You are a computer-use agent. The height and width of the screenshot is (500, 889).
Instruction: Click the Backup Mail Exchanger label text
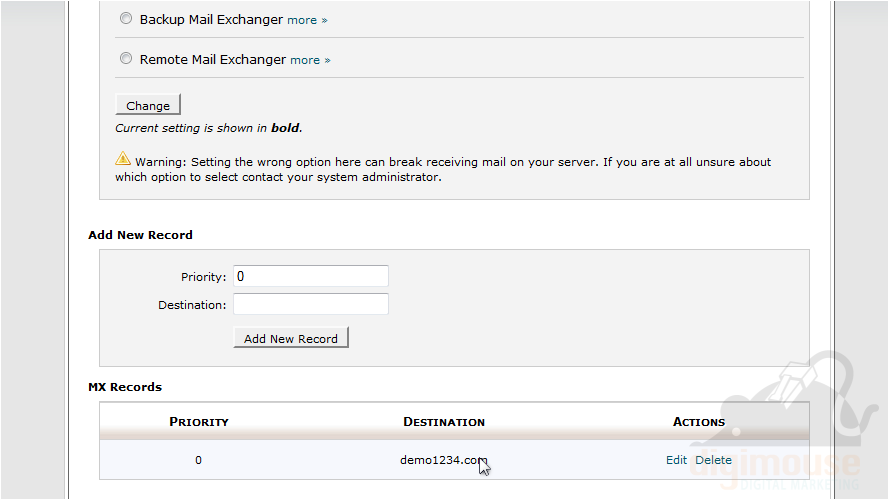[x=211, y=19]
